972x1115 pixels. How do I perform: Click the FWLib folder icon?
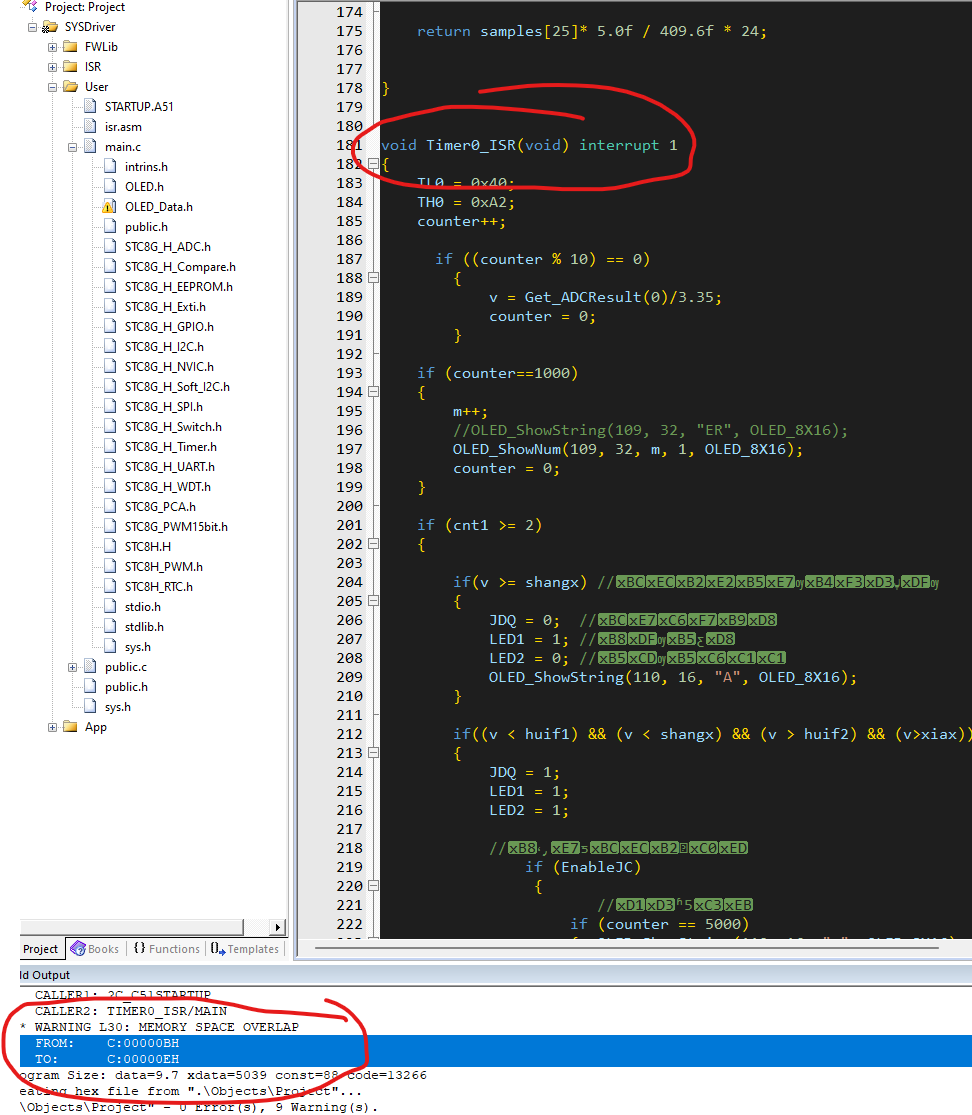70,47
